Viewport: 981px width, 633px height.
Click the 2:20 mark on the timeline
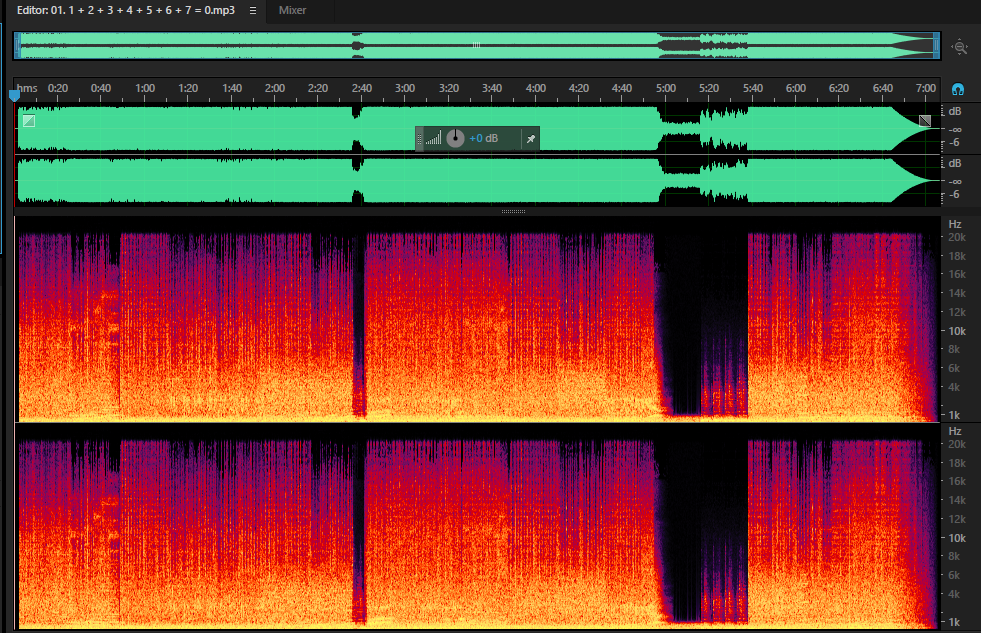pyautogui.click(x=318, y=88)
